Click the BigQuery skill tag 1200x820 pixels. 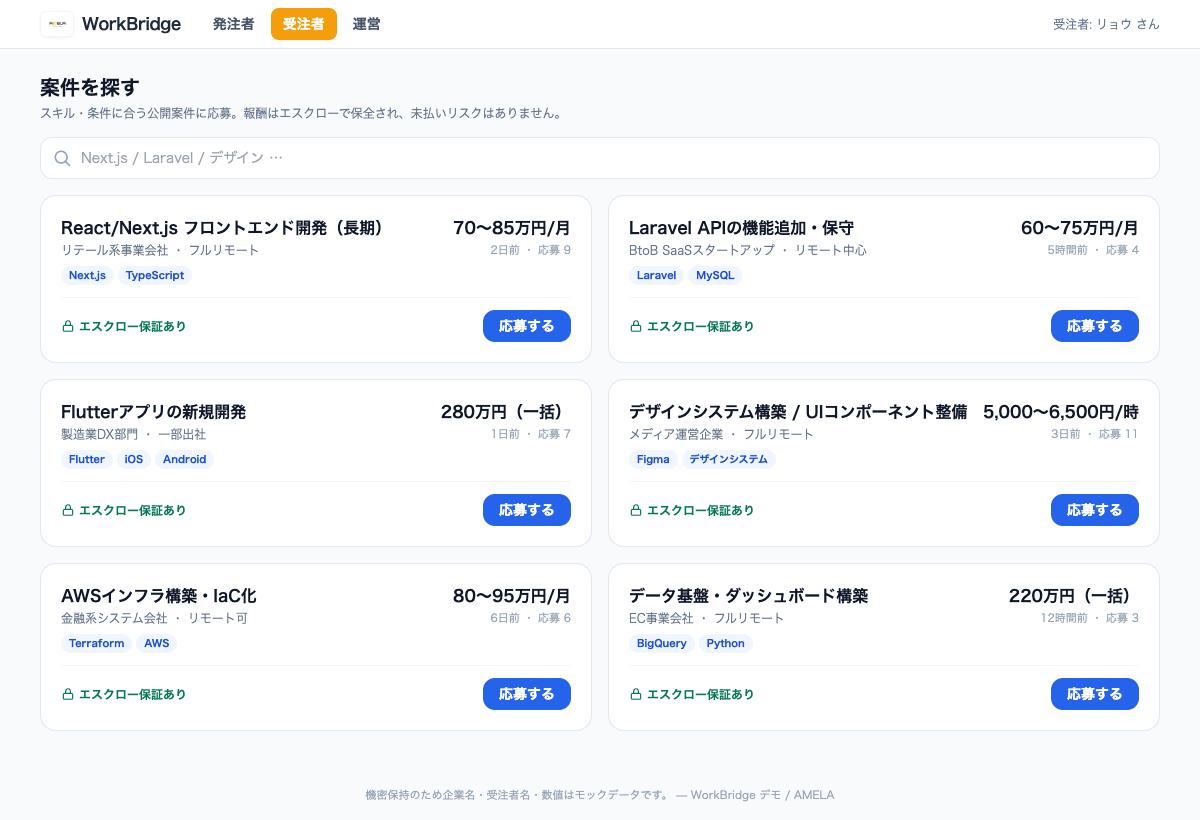(662, 643)
